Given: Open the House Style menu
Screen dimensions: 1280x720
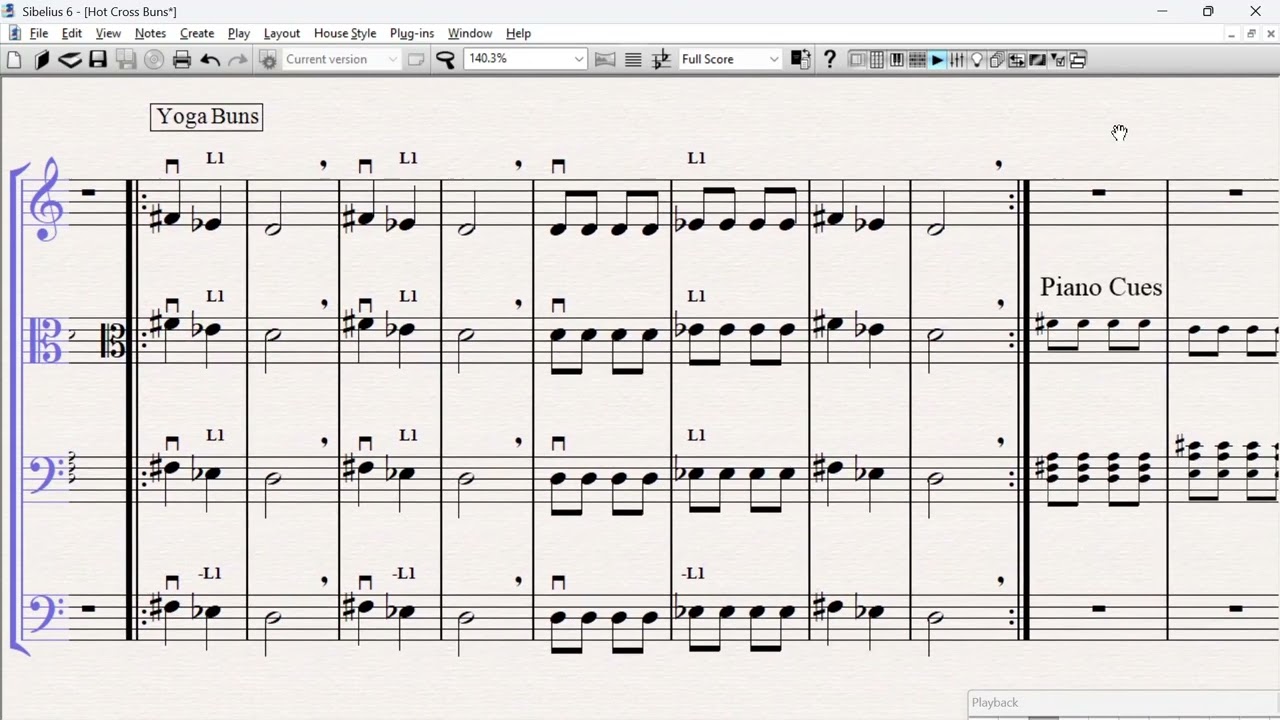Looking at the screenshot, I should click(x=345, y=33).
